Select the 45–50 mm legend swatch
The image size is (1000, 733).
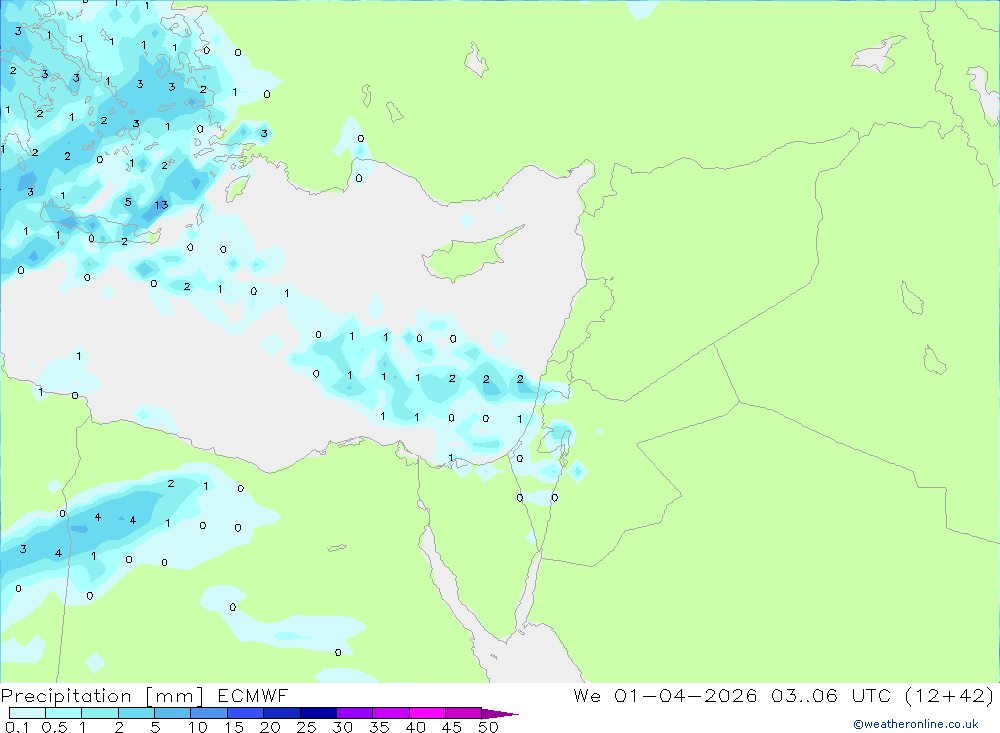click(x=464, y=713)
